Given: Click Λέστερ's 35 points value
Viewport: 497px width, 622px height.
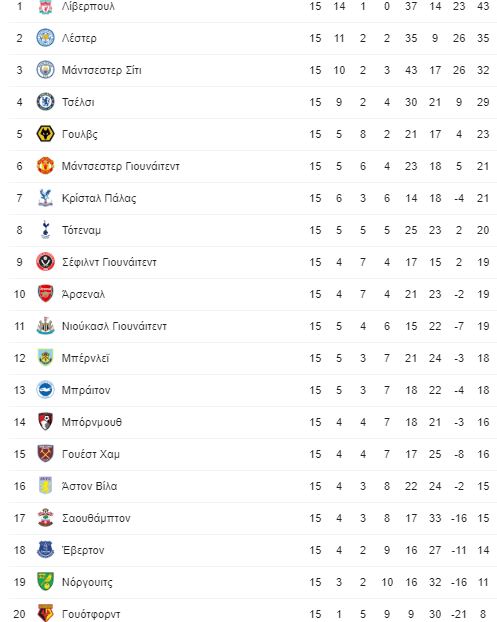Looking at the screenshot, I should coord(483,38).
